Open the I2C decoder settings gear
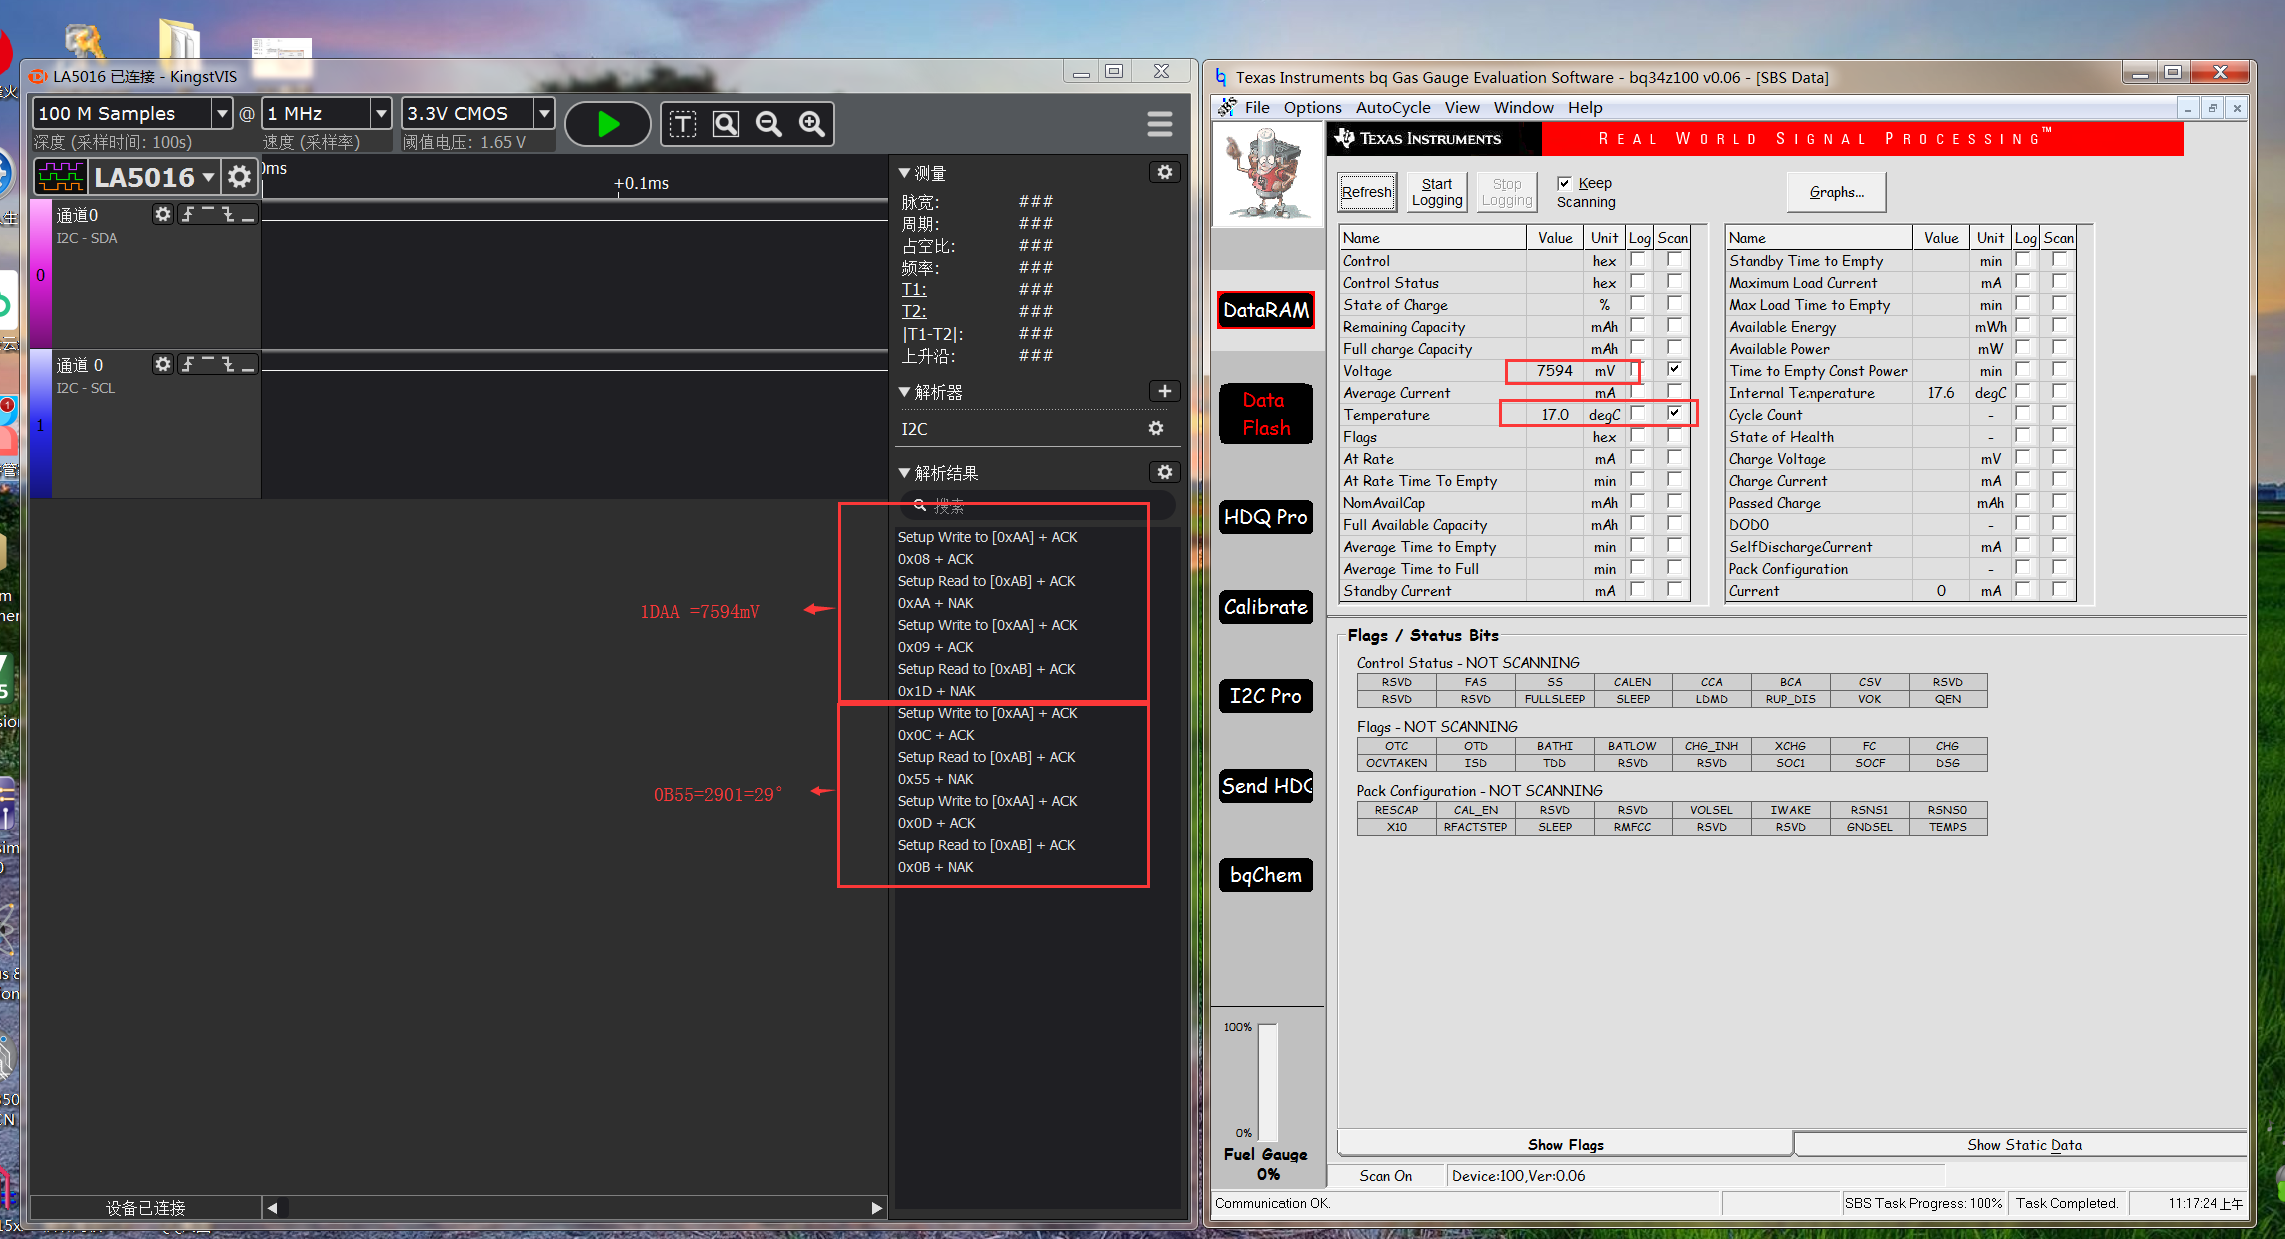This screenshot has width=2285, height=1239. coord(1156,428)
